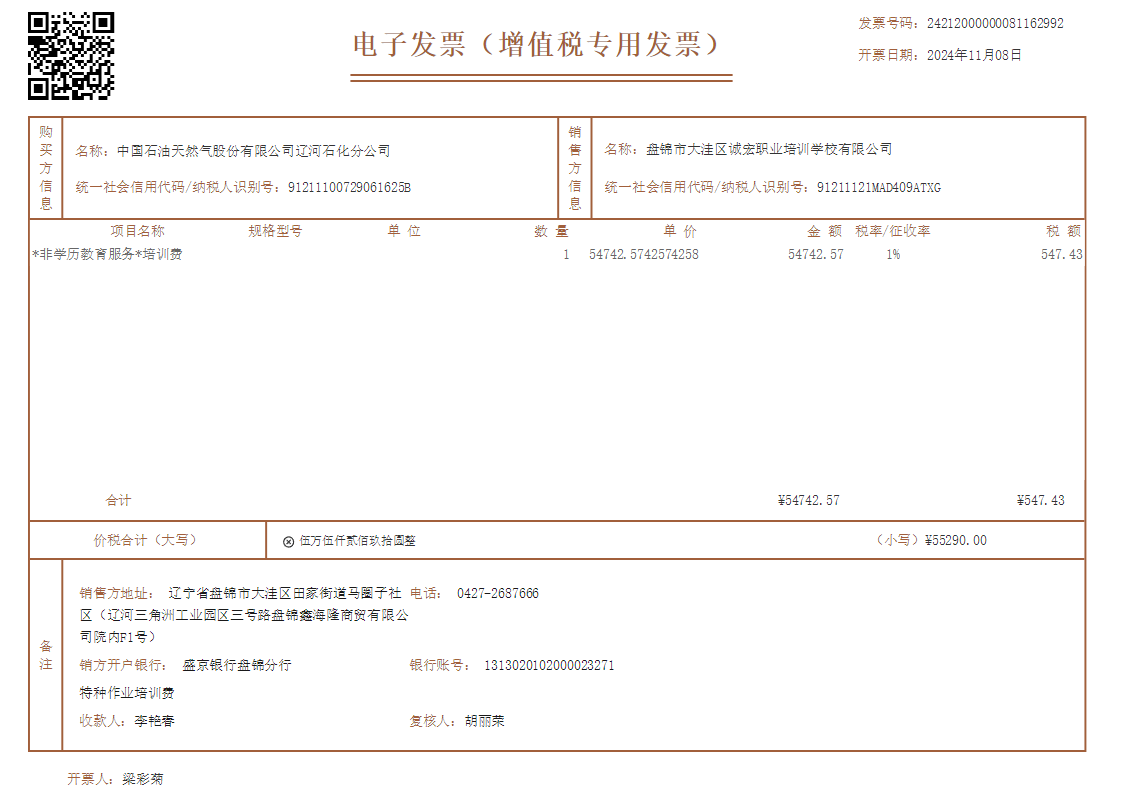Click the 收款人 label
This screenshot has width=1132, height=806.
click(100, 721)
